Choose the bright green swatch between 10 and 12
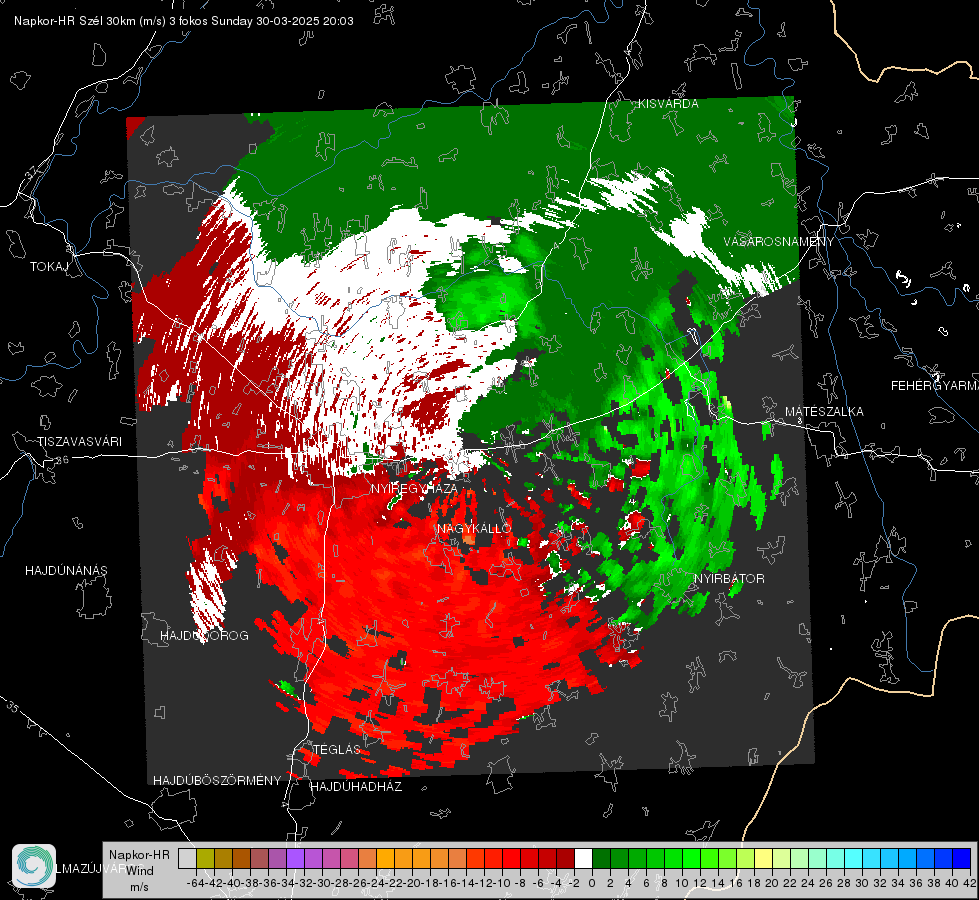The width and height of the screenshot is (979, 900). [691, 858]
